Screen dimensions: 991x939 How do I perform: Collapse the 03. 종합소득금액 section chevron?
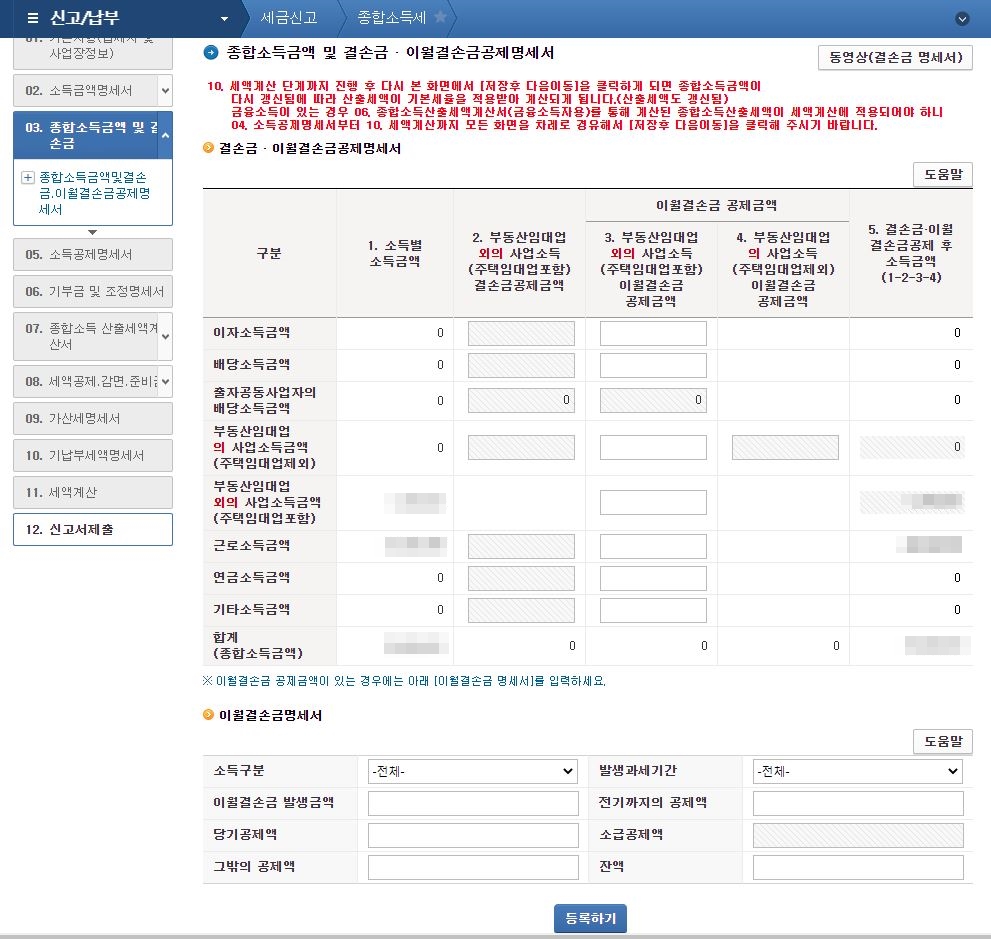(165, 135)
